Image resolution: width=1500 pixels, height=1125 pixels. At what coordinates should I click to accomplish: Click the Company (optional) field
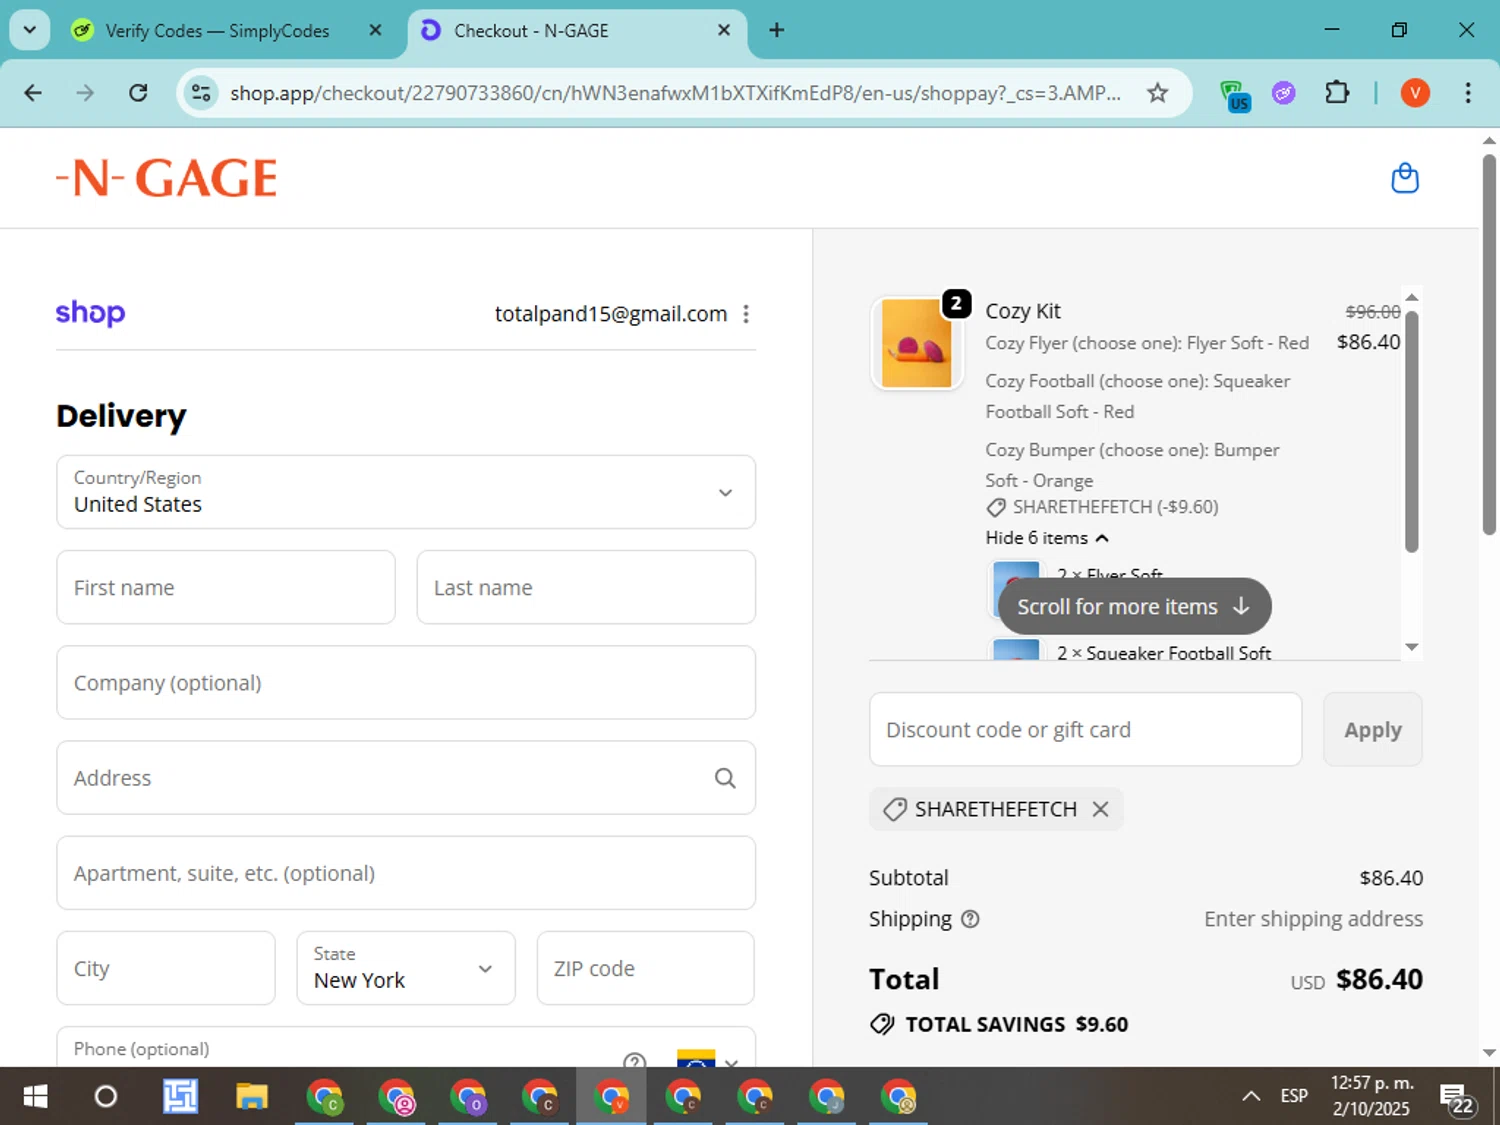click(x=406, y=682)
